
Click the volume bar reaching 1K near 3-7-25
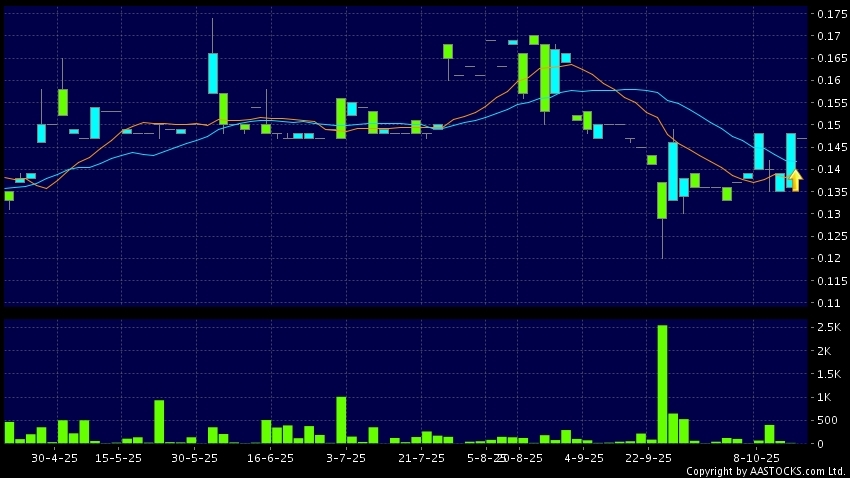pos(341,420)
